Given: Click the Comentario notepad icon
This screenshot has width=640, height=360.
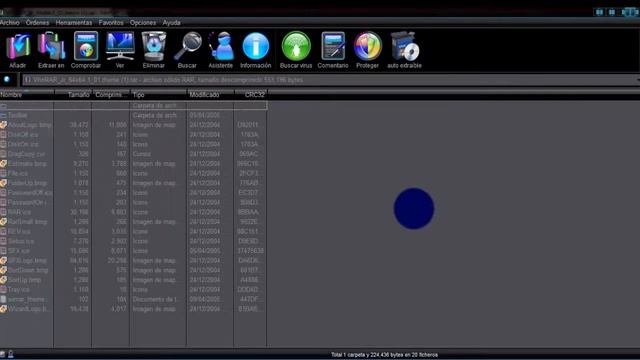Looking at the screenshot, I should [x=333, y=46].
